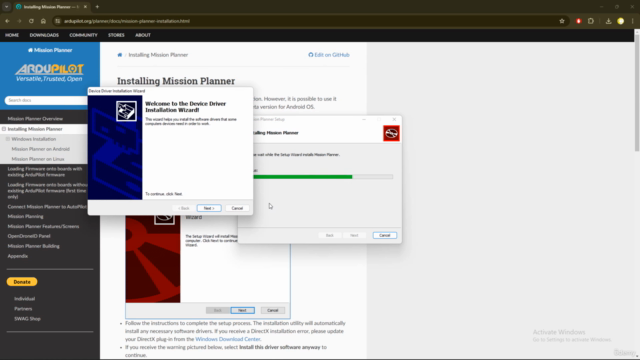Open Partners link in sidebar
640x360 pixels.
[x=23, y=309]
